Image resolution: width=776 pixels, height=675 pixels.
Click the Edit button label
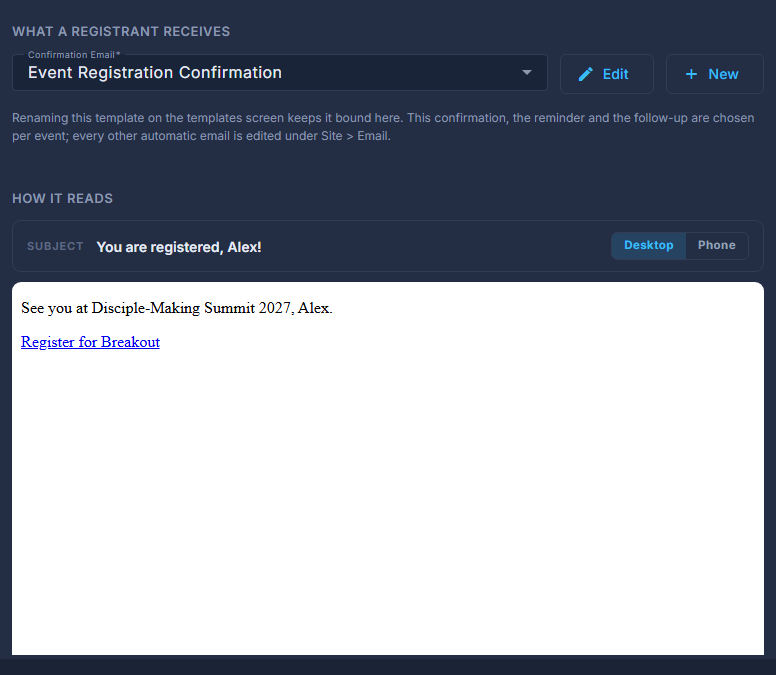[x=615, y=74]
